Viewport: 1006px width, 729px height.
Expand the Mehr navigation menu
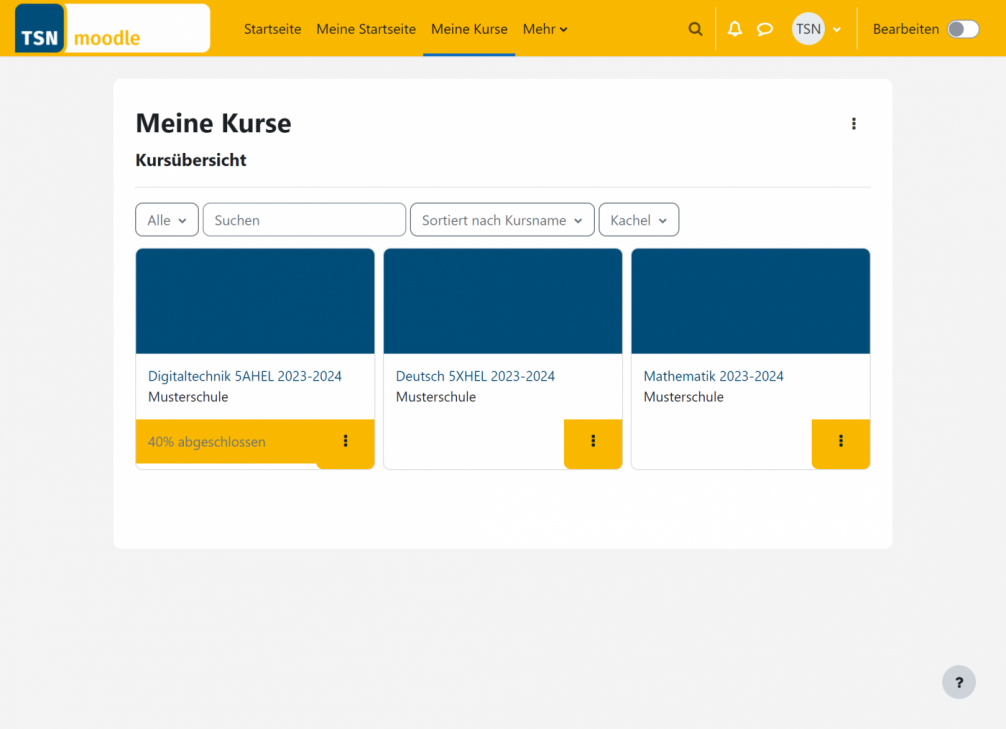[x=544, y=29]
